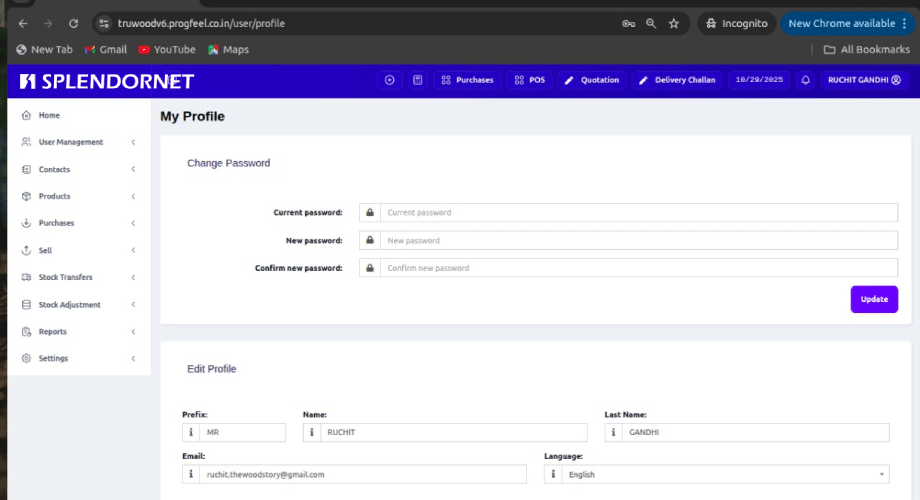The height and width of the screenshot is (500, 920).
Task: Open the RUCHIT GANDHI user menu
Action: coord(864,80)
